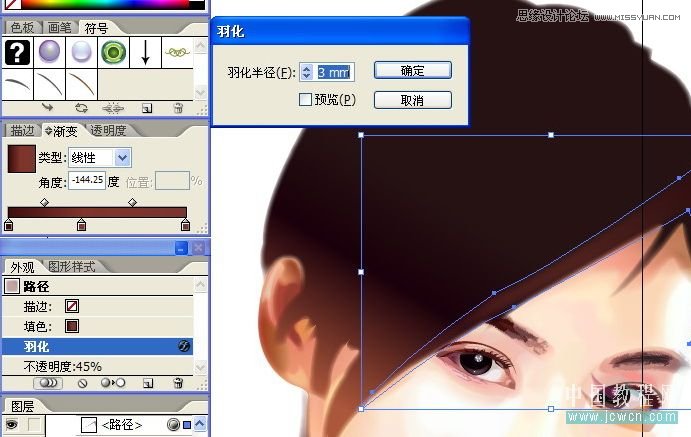Viewport: 691px width, 437px height.
Task: Select the 羽化 effect row
Action: 98,346
